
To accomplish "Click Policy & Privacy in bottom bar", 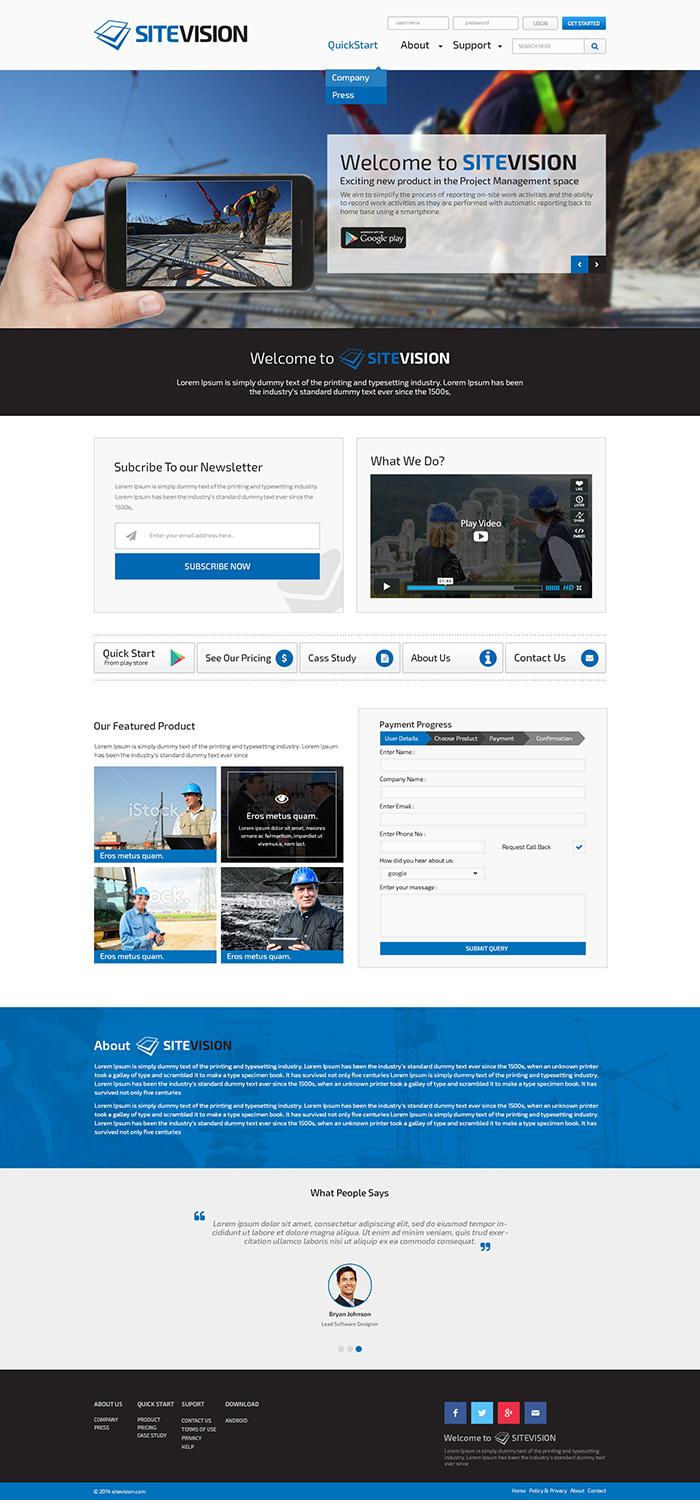I will pyautogui.click(x=548, y=1491).
